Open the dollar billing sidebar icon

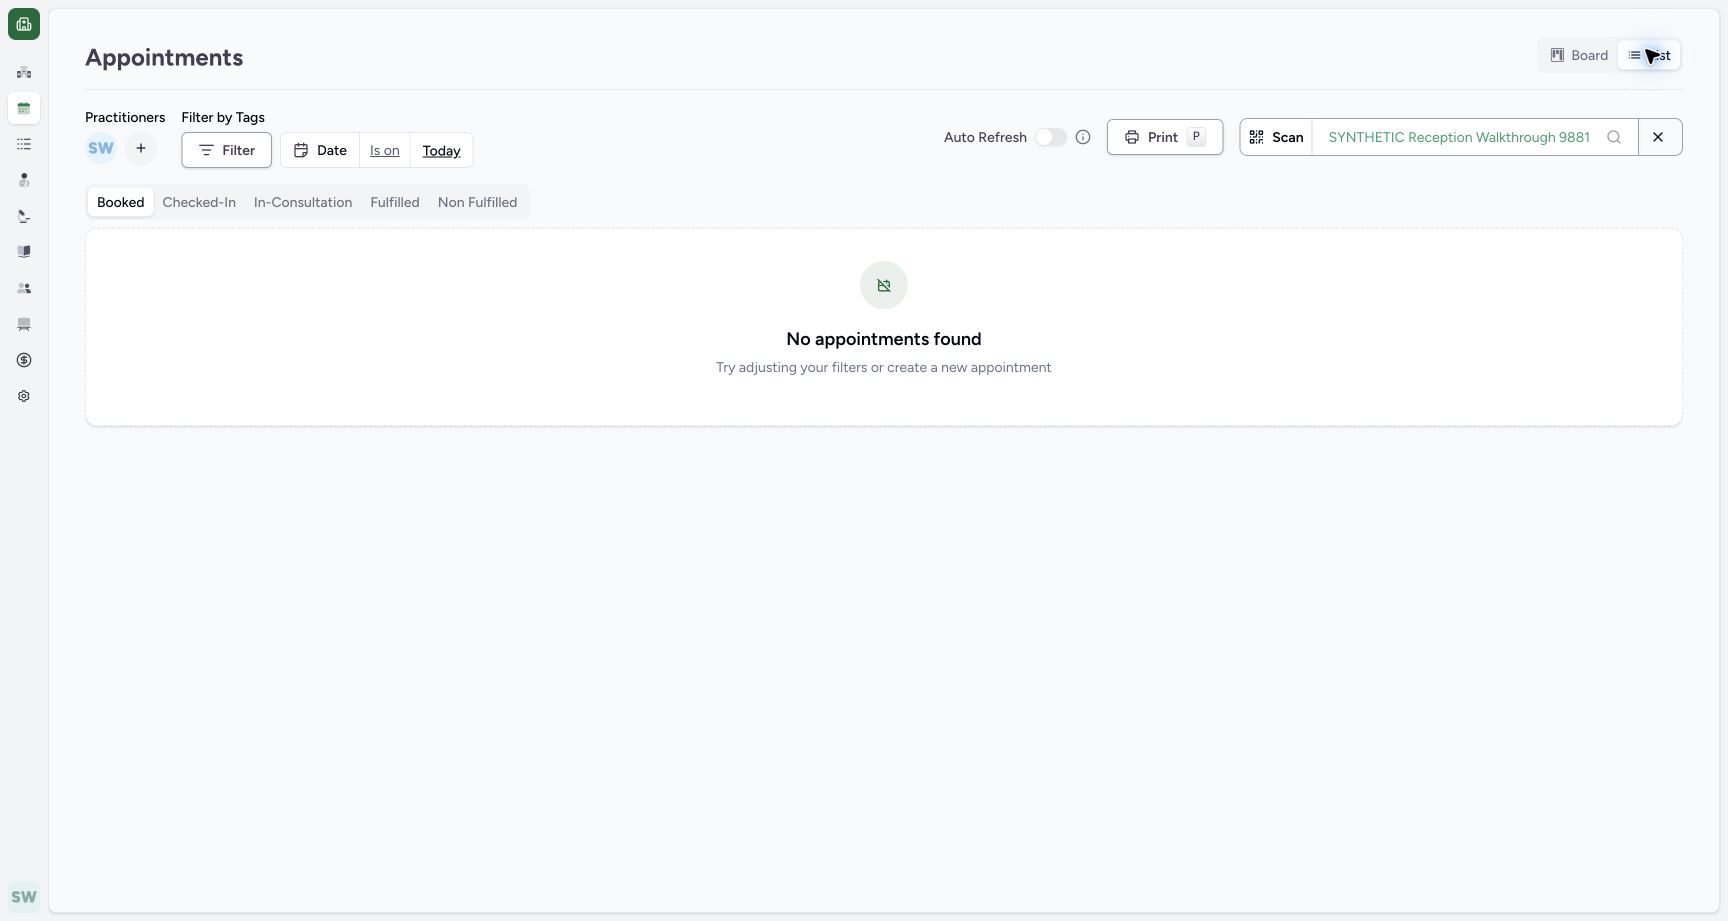[x=24, y=360]
